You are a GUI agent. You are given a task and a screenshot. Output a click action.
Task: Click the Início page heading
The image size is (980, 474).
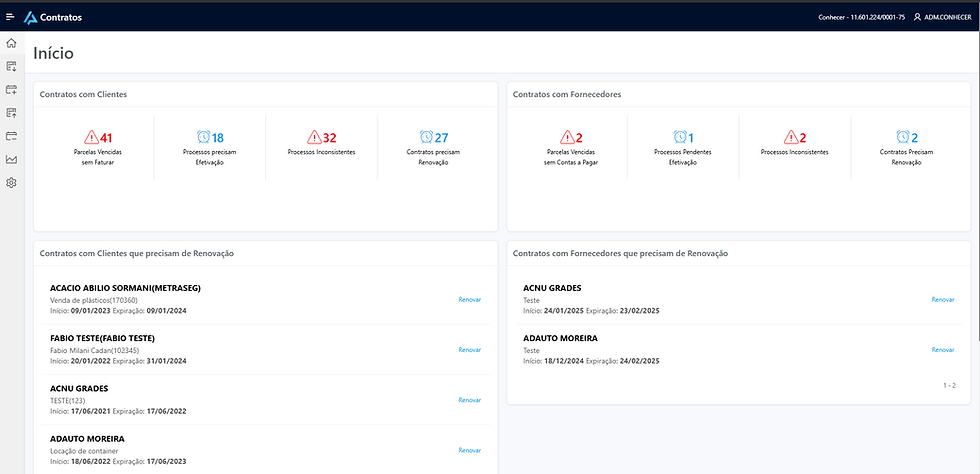53,53
